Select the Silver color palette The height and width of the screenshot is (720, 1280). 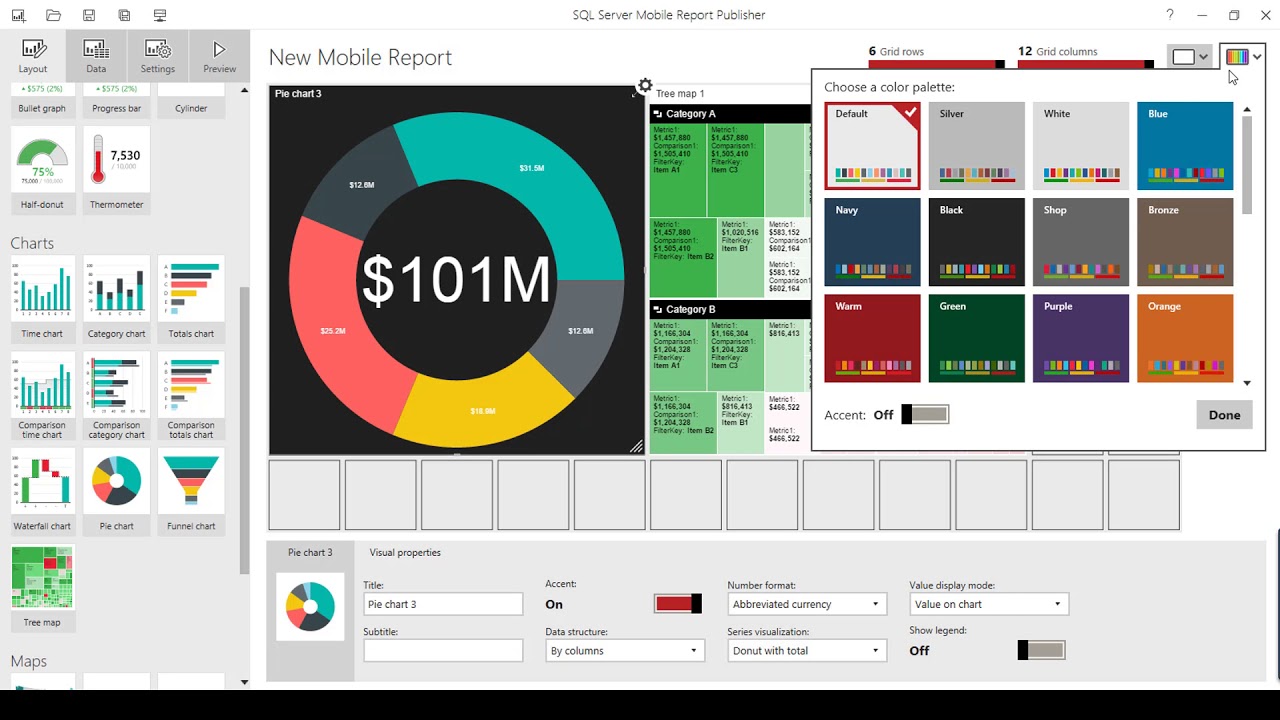tap(976, 146)
